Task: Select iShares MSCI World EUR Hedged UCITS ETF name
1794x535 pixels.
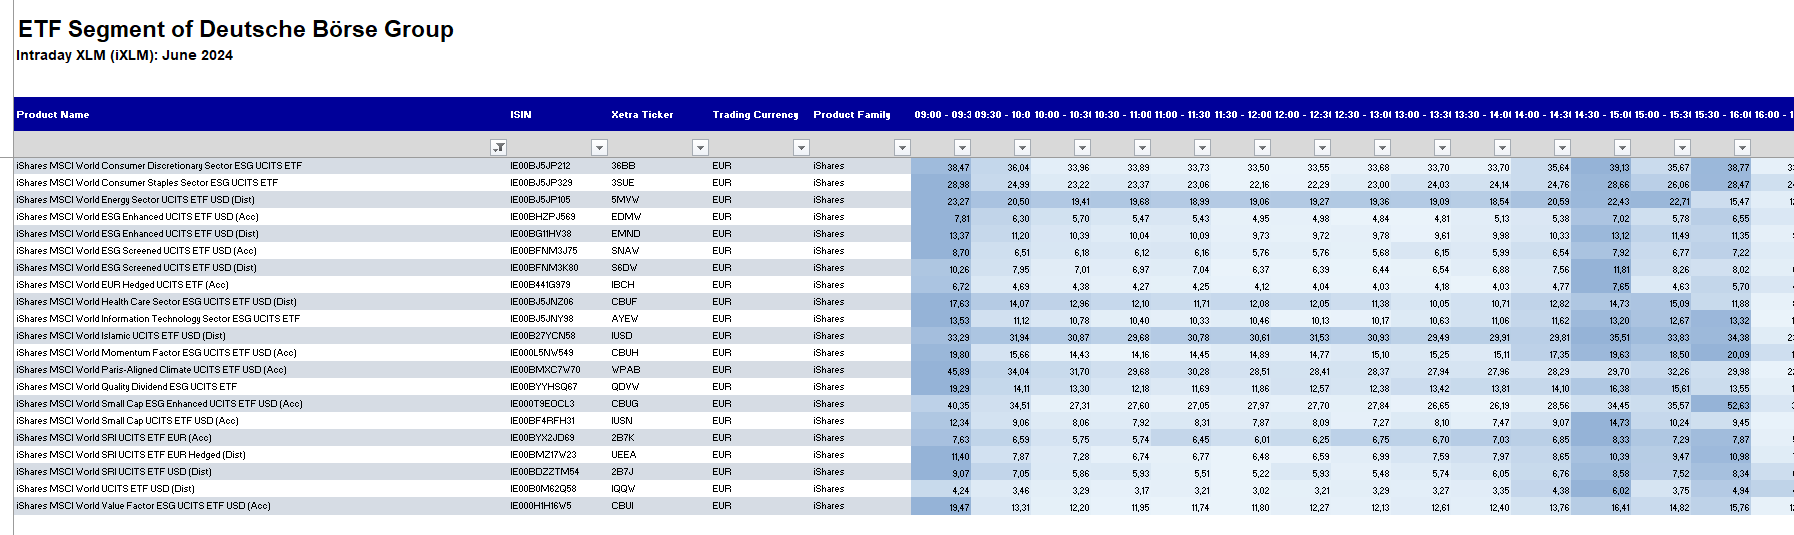Action: 122,285
